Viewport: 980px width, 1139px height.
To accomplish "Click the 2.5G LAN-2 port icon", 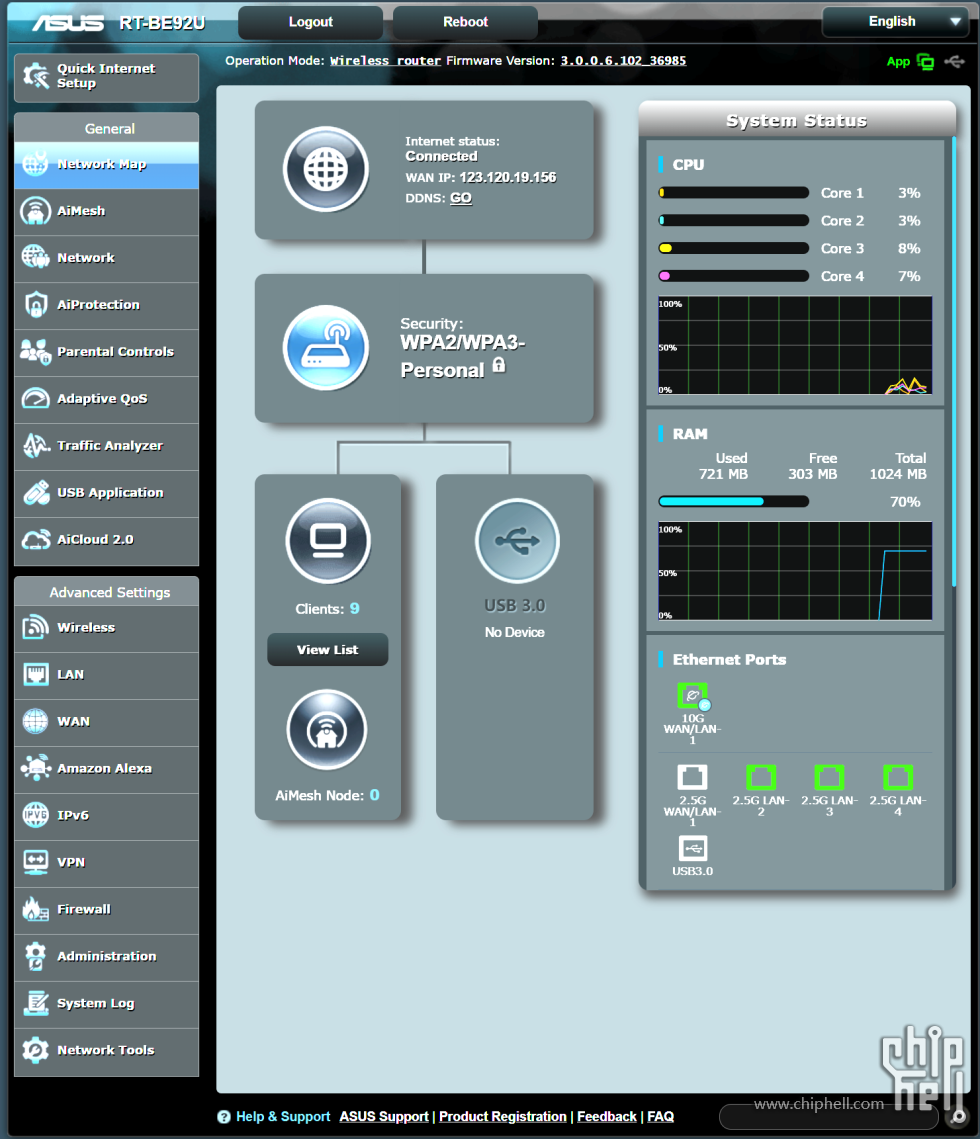I will coord(761,777).
